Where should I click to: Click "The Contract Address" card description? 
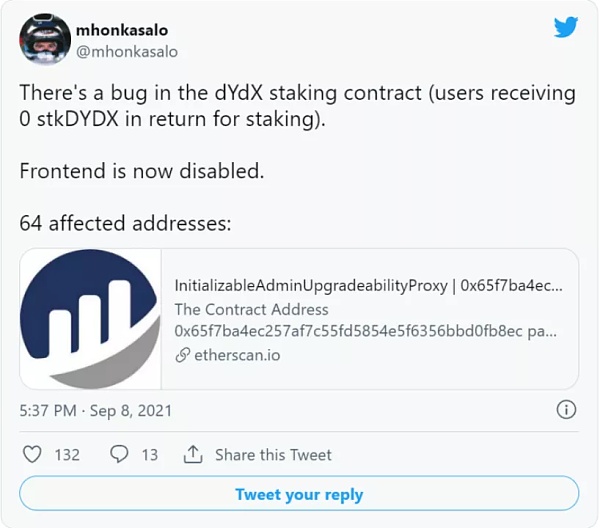pos(251,309)
